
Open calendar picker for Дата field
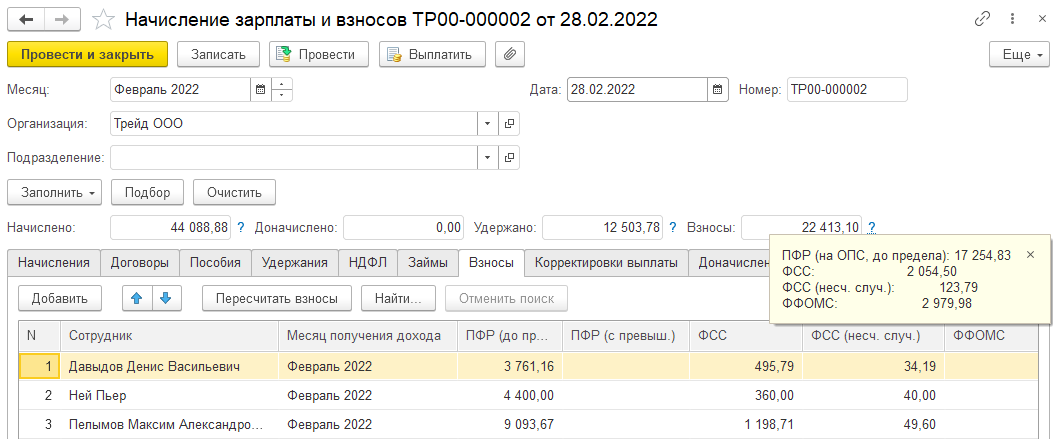(717, 89)
